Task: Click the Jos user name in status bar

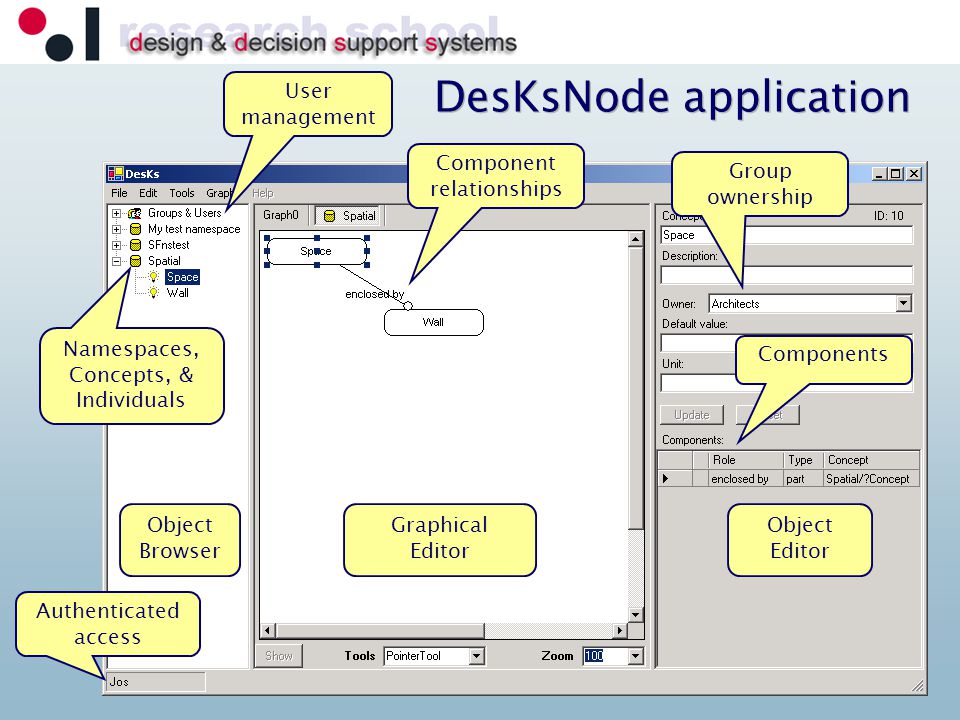Action: pos(119,682)
